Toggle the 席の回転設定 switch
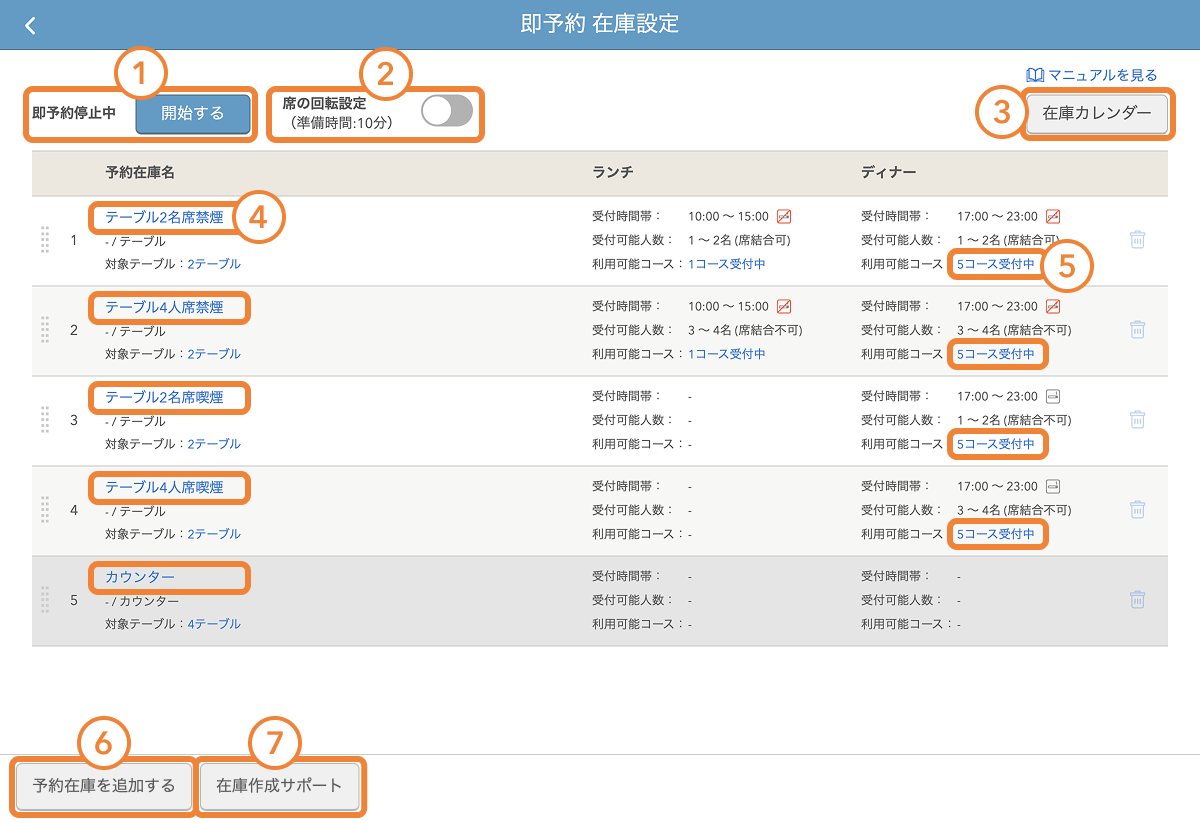1200x823 pixels. coord(446,111)
